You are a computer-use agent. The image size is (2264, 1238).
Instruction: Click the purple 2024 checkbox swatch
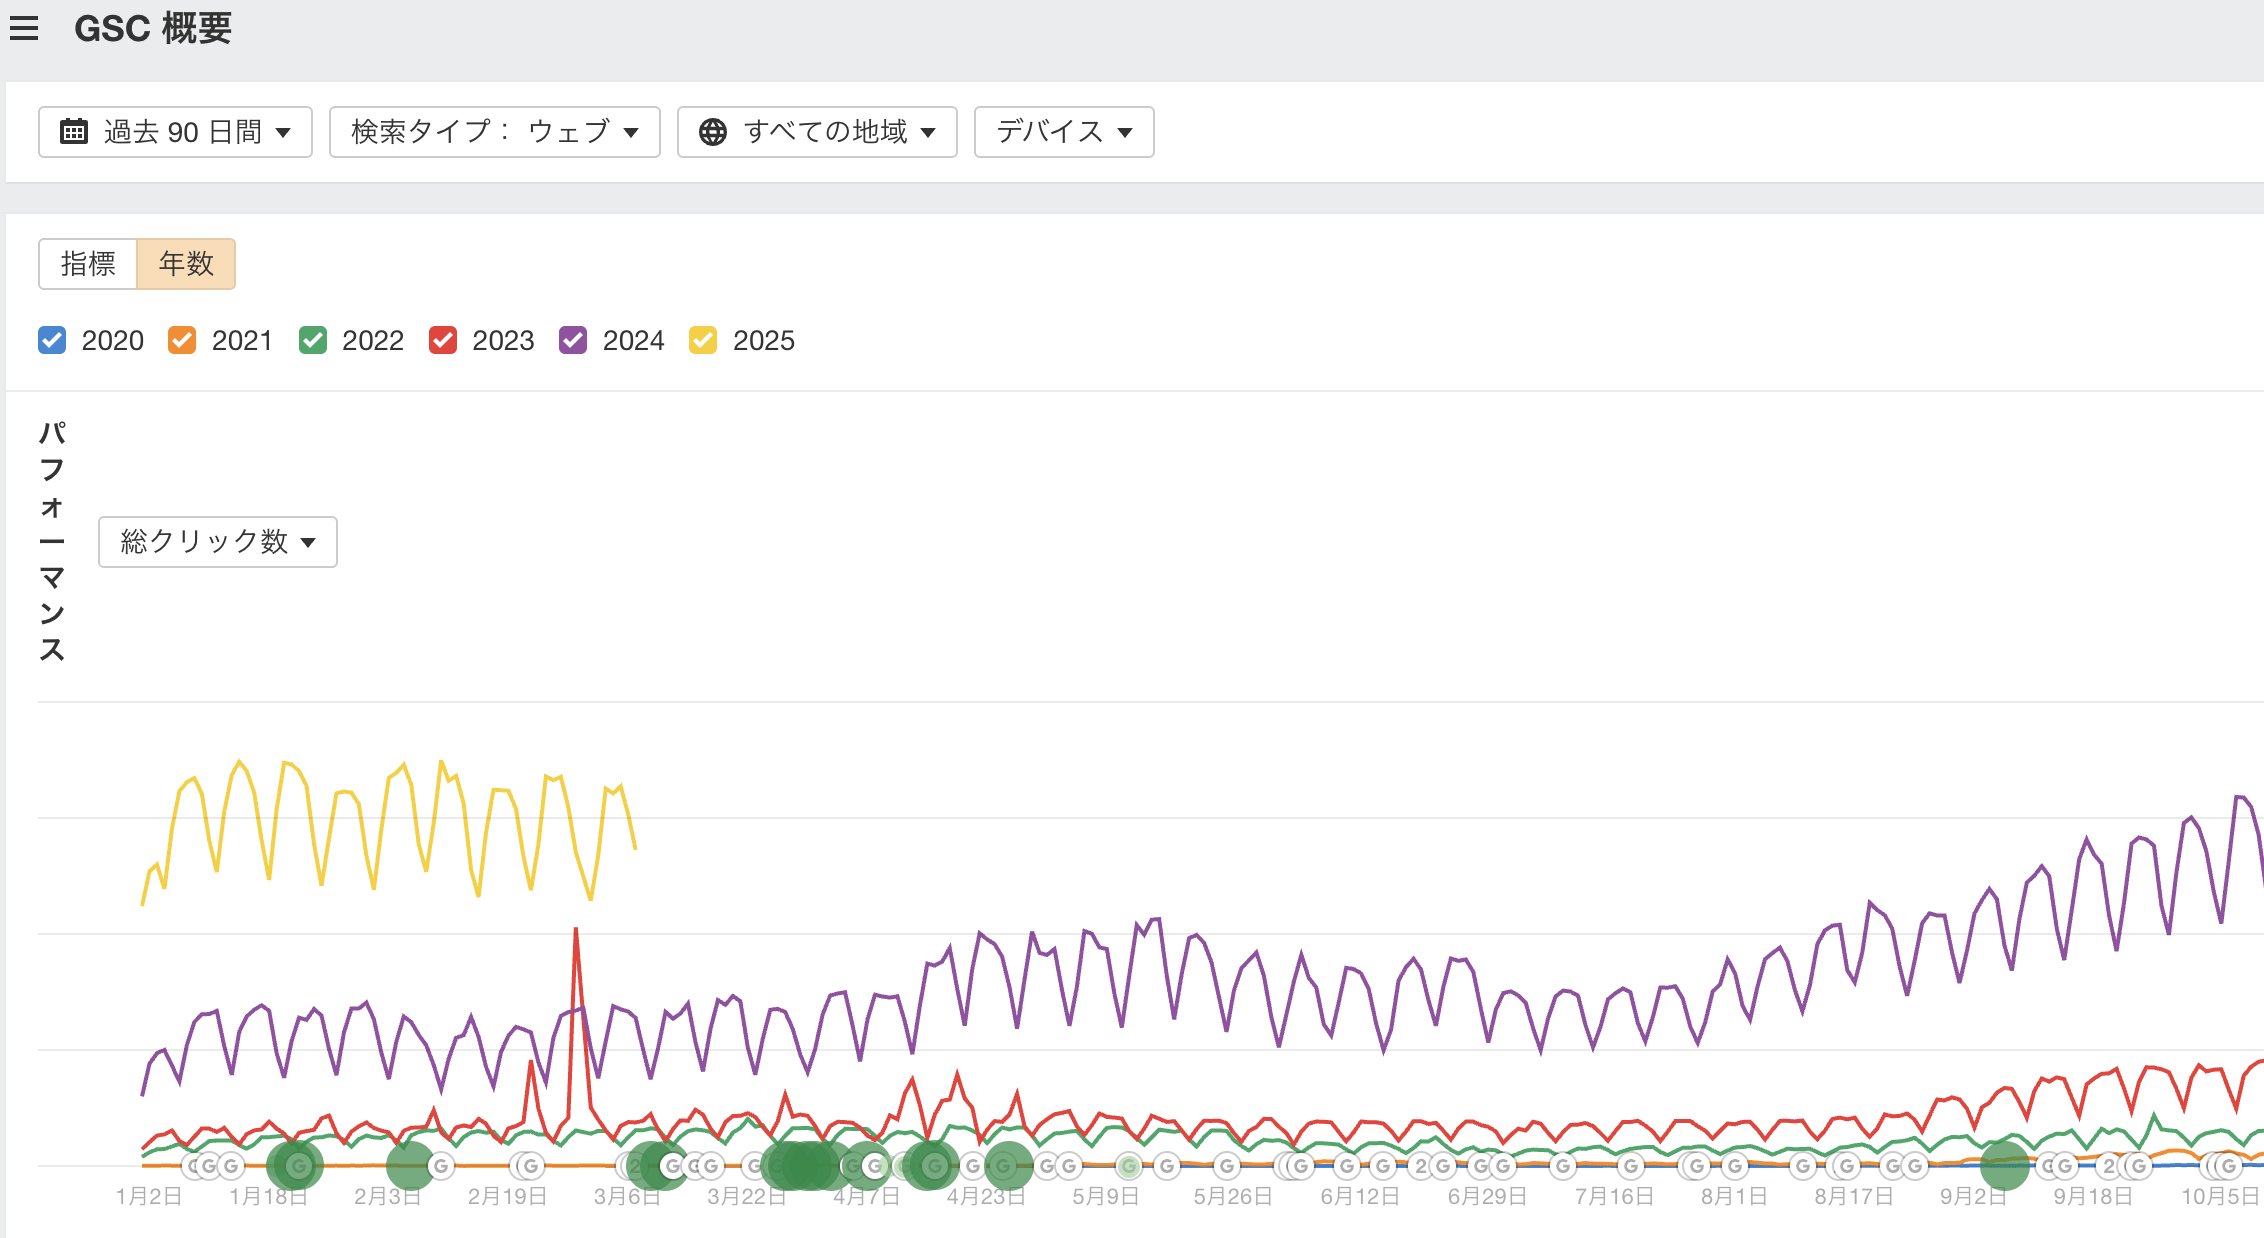[573, 340]
